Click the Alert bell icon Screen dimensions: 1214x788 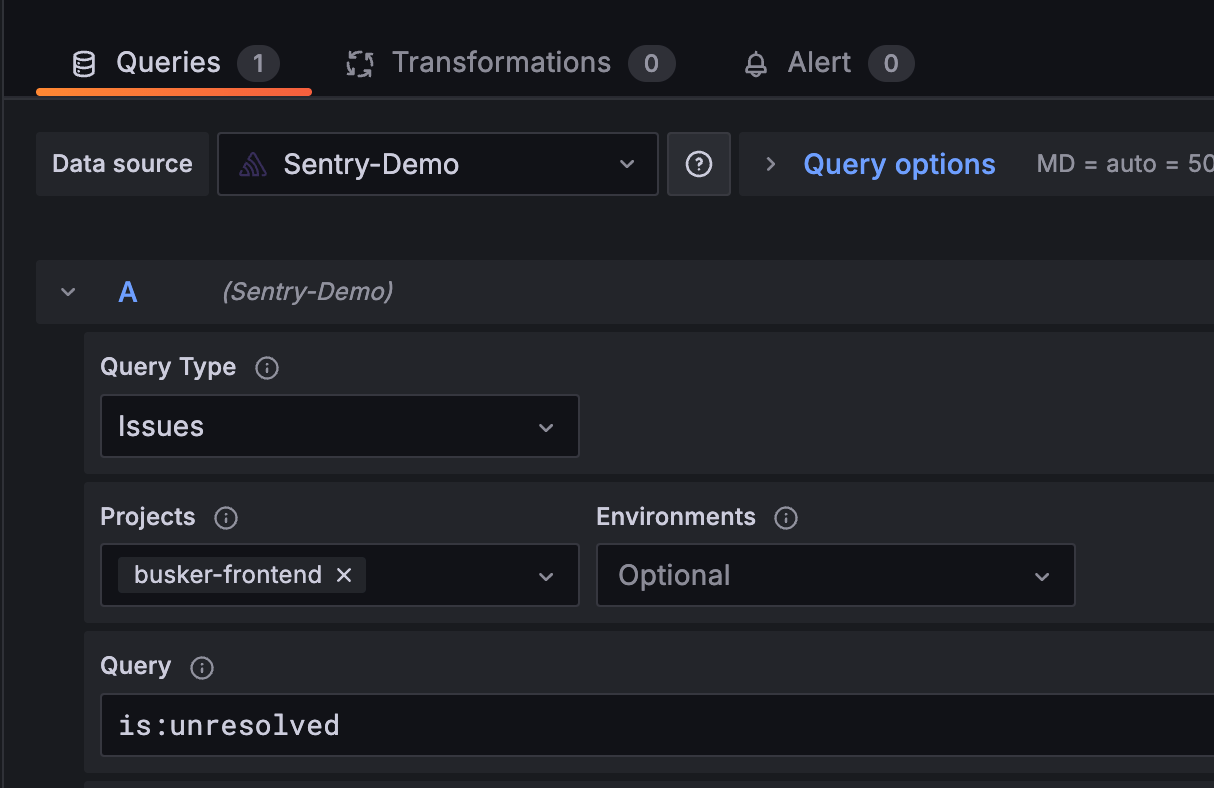coord(756,65)
